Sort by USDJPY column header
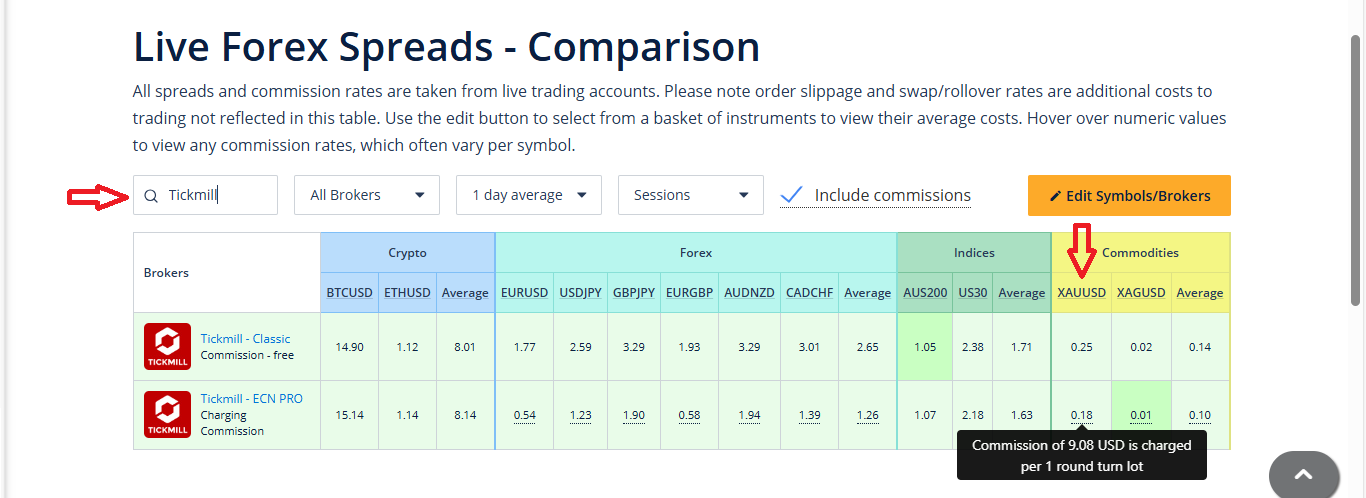Screen dimensions: 1366x498 tap(581, 293)
